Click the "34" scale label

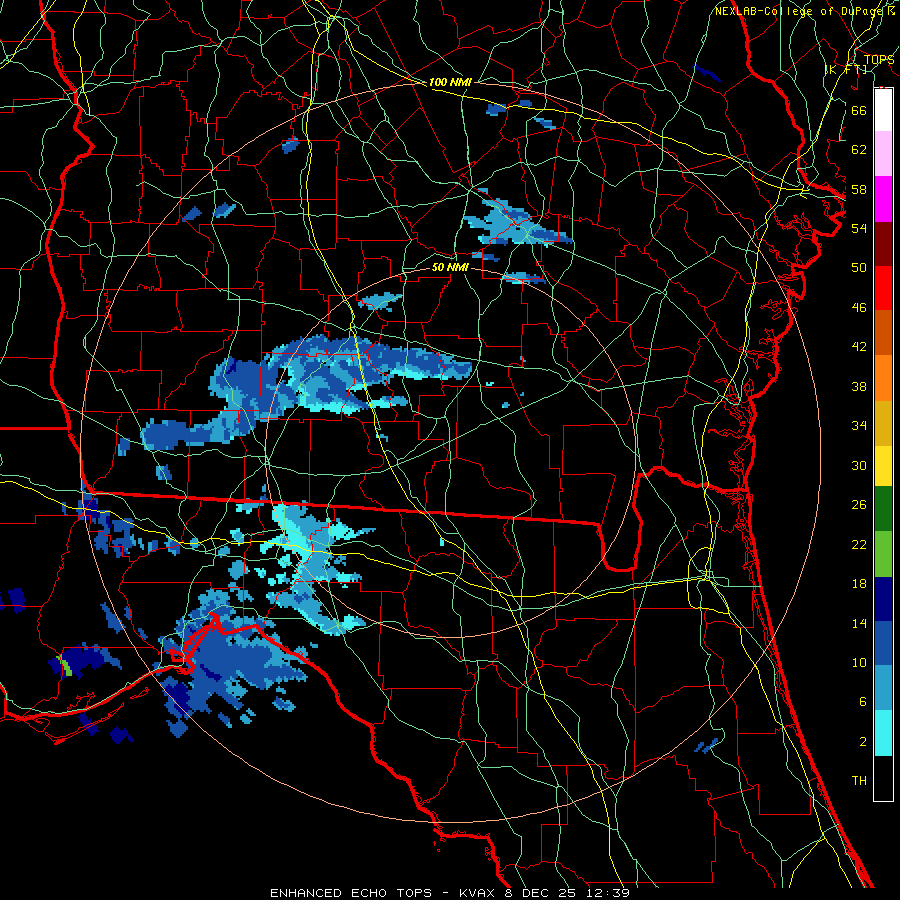click(x=859, y=426)
